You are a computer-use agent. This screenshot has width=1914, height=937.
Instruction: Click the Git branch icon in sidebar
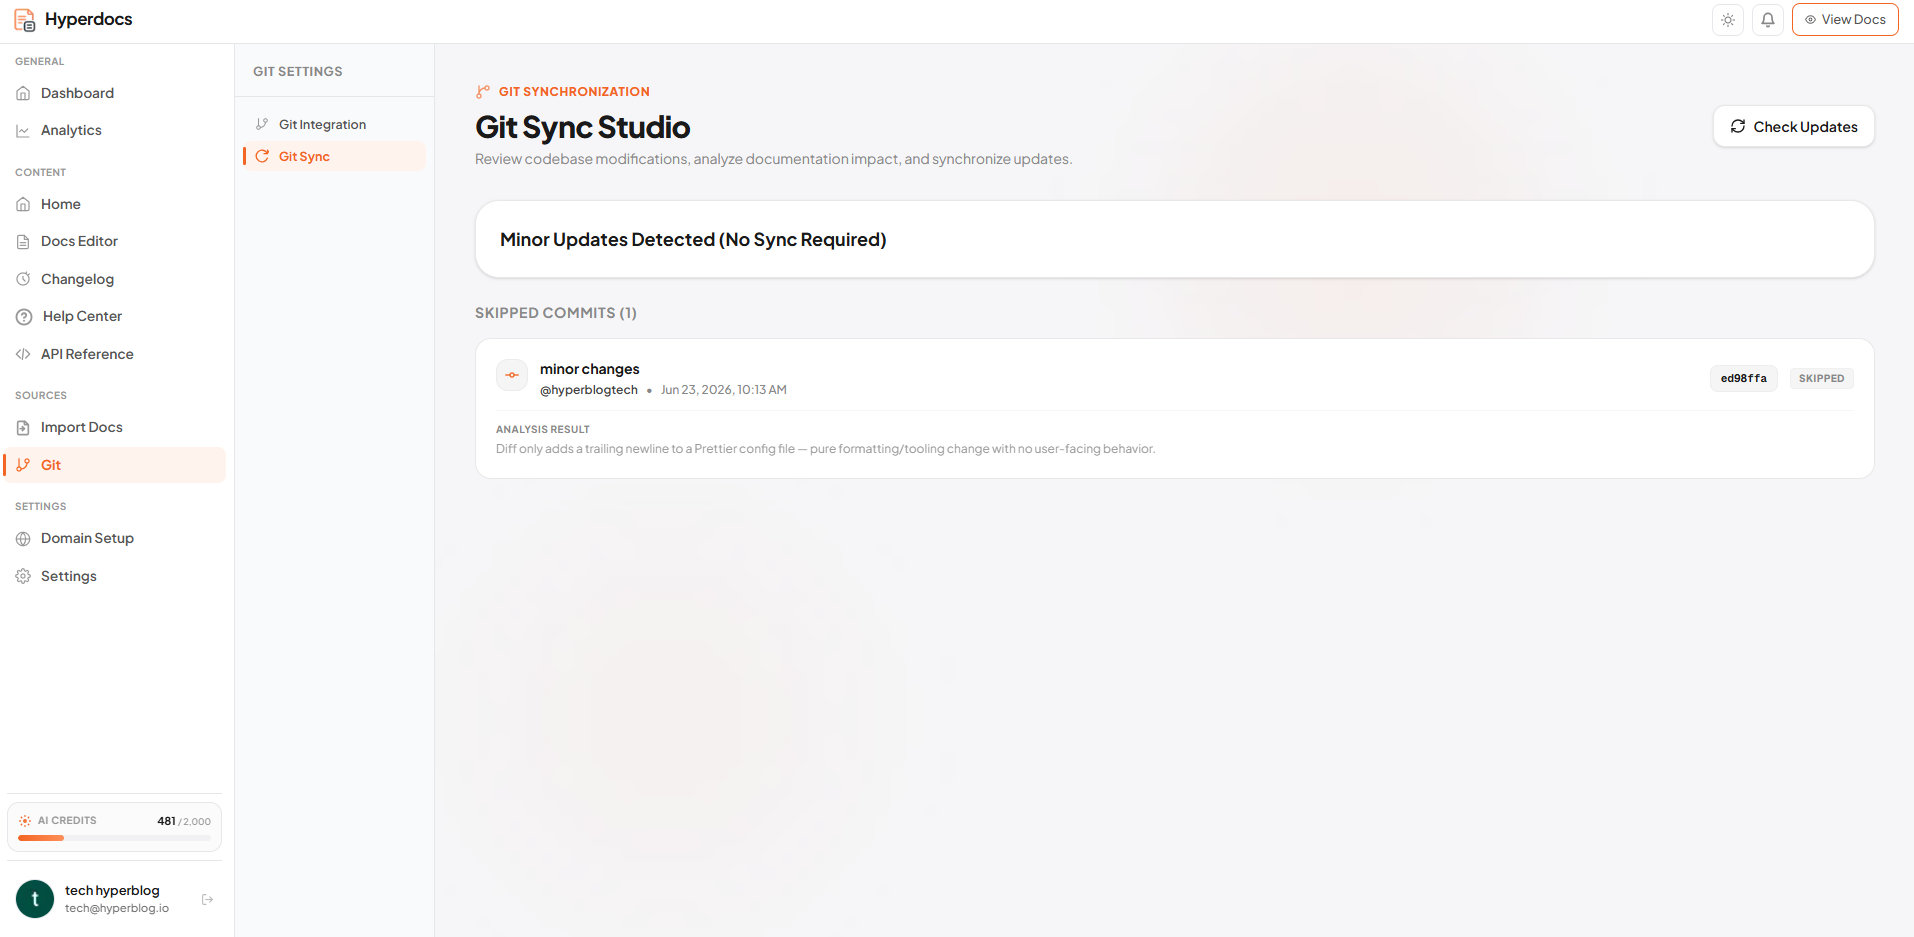pos(23,465)
